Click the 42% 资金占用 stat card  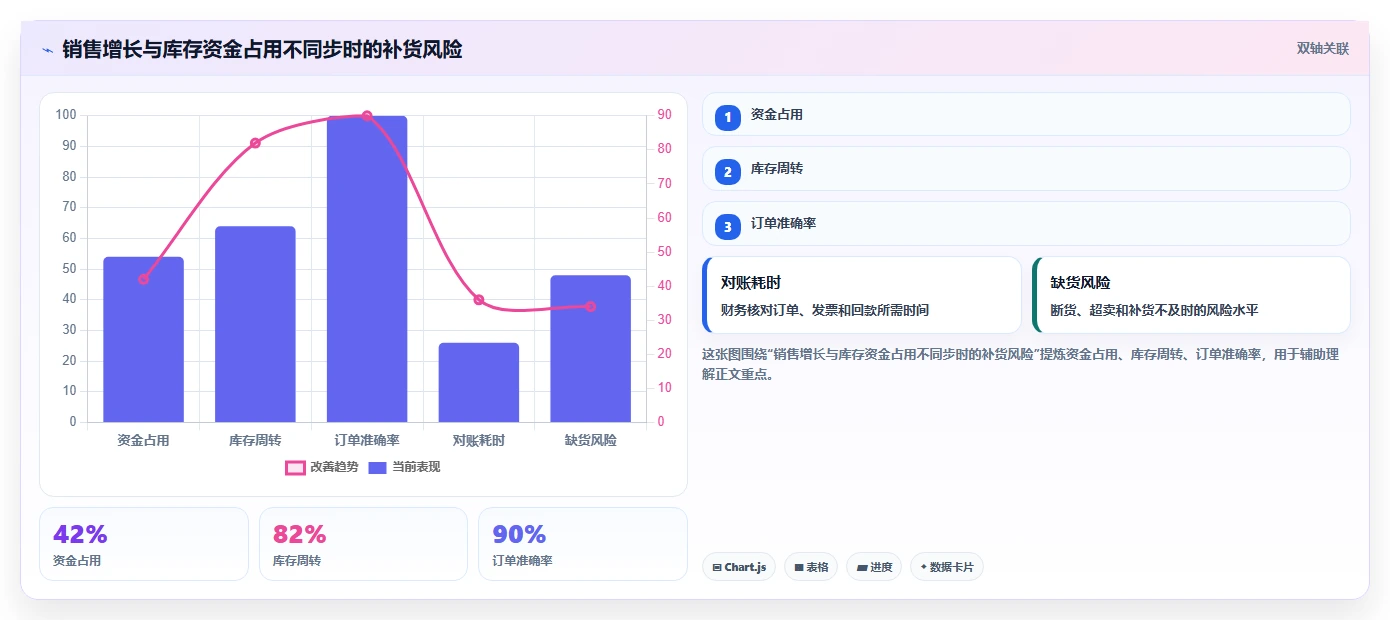144,544
